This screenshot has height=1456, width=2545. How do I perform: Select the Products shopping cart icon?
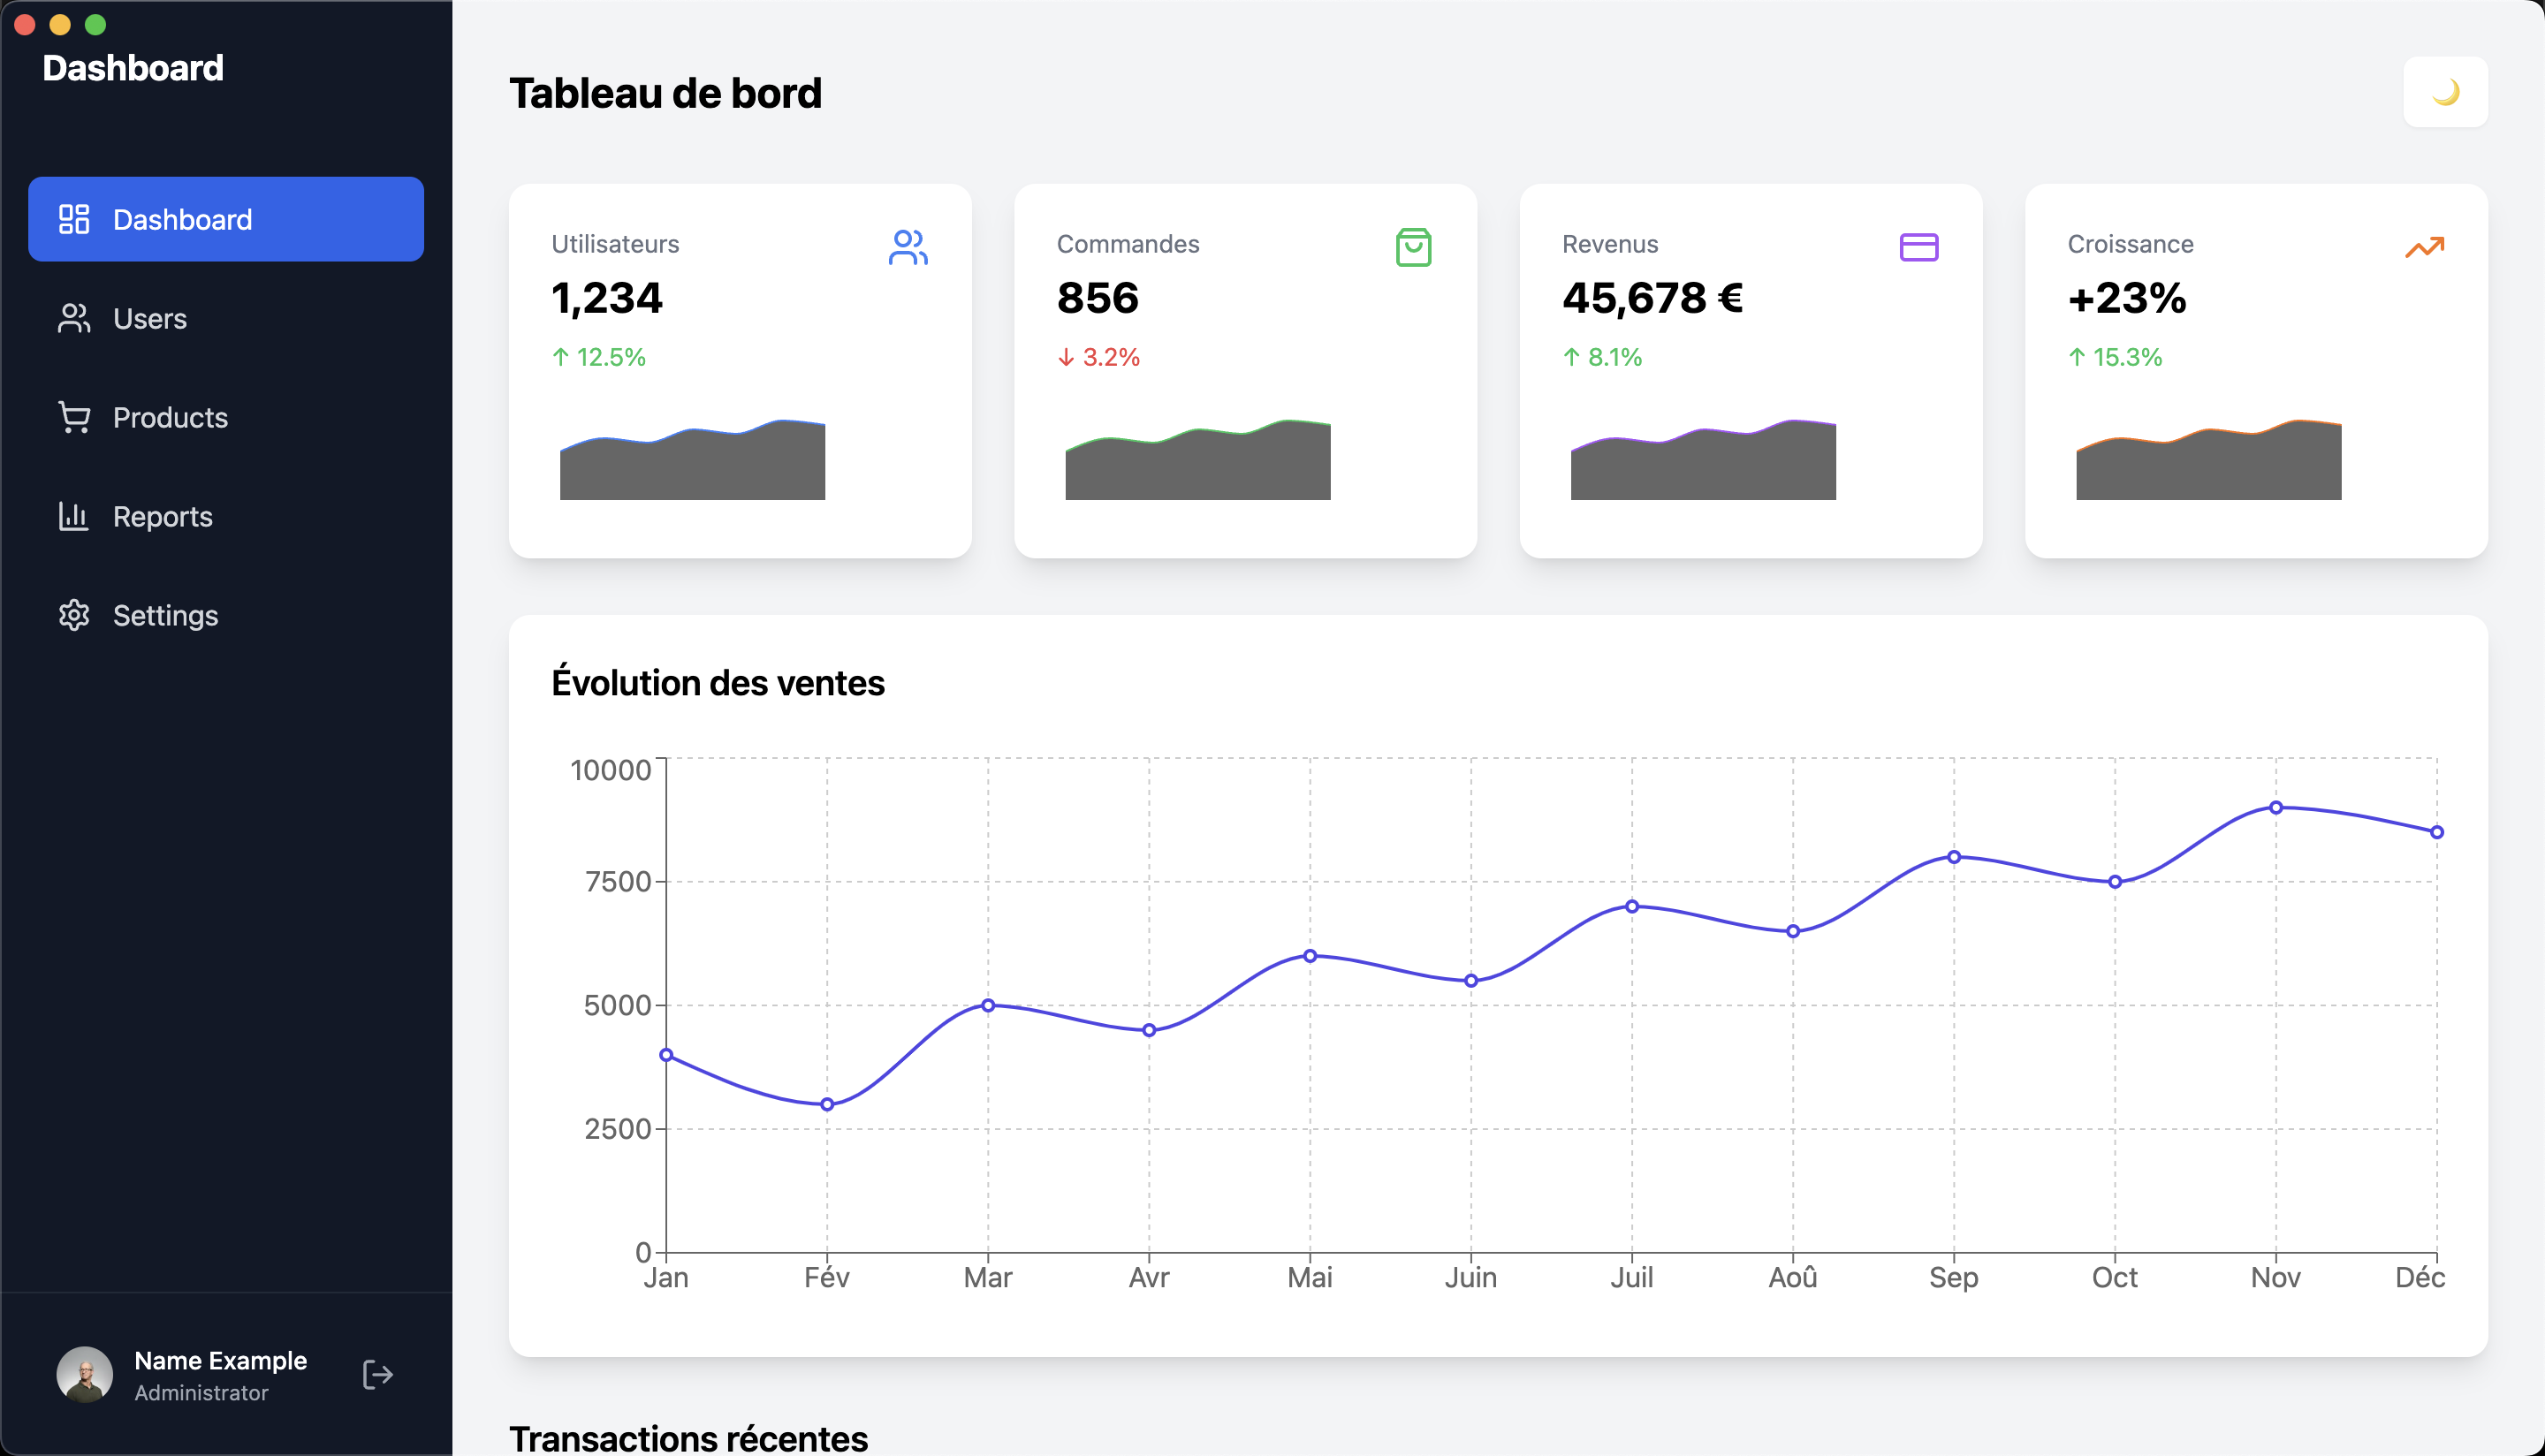pos(75,417)
